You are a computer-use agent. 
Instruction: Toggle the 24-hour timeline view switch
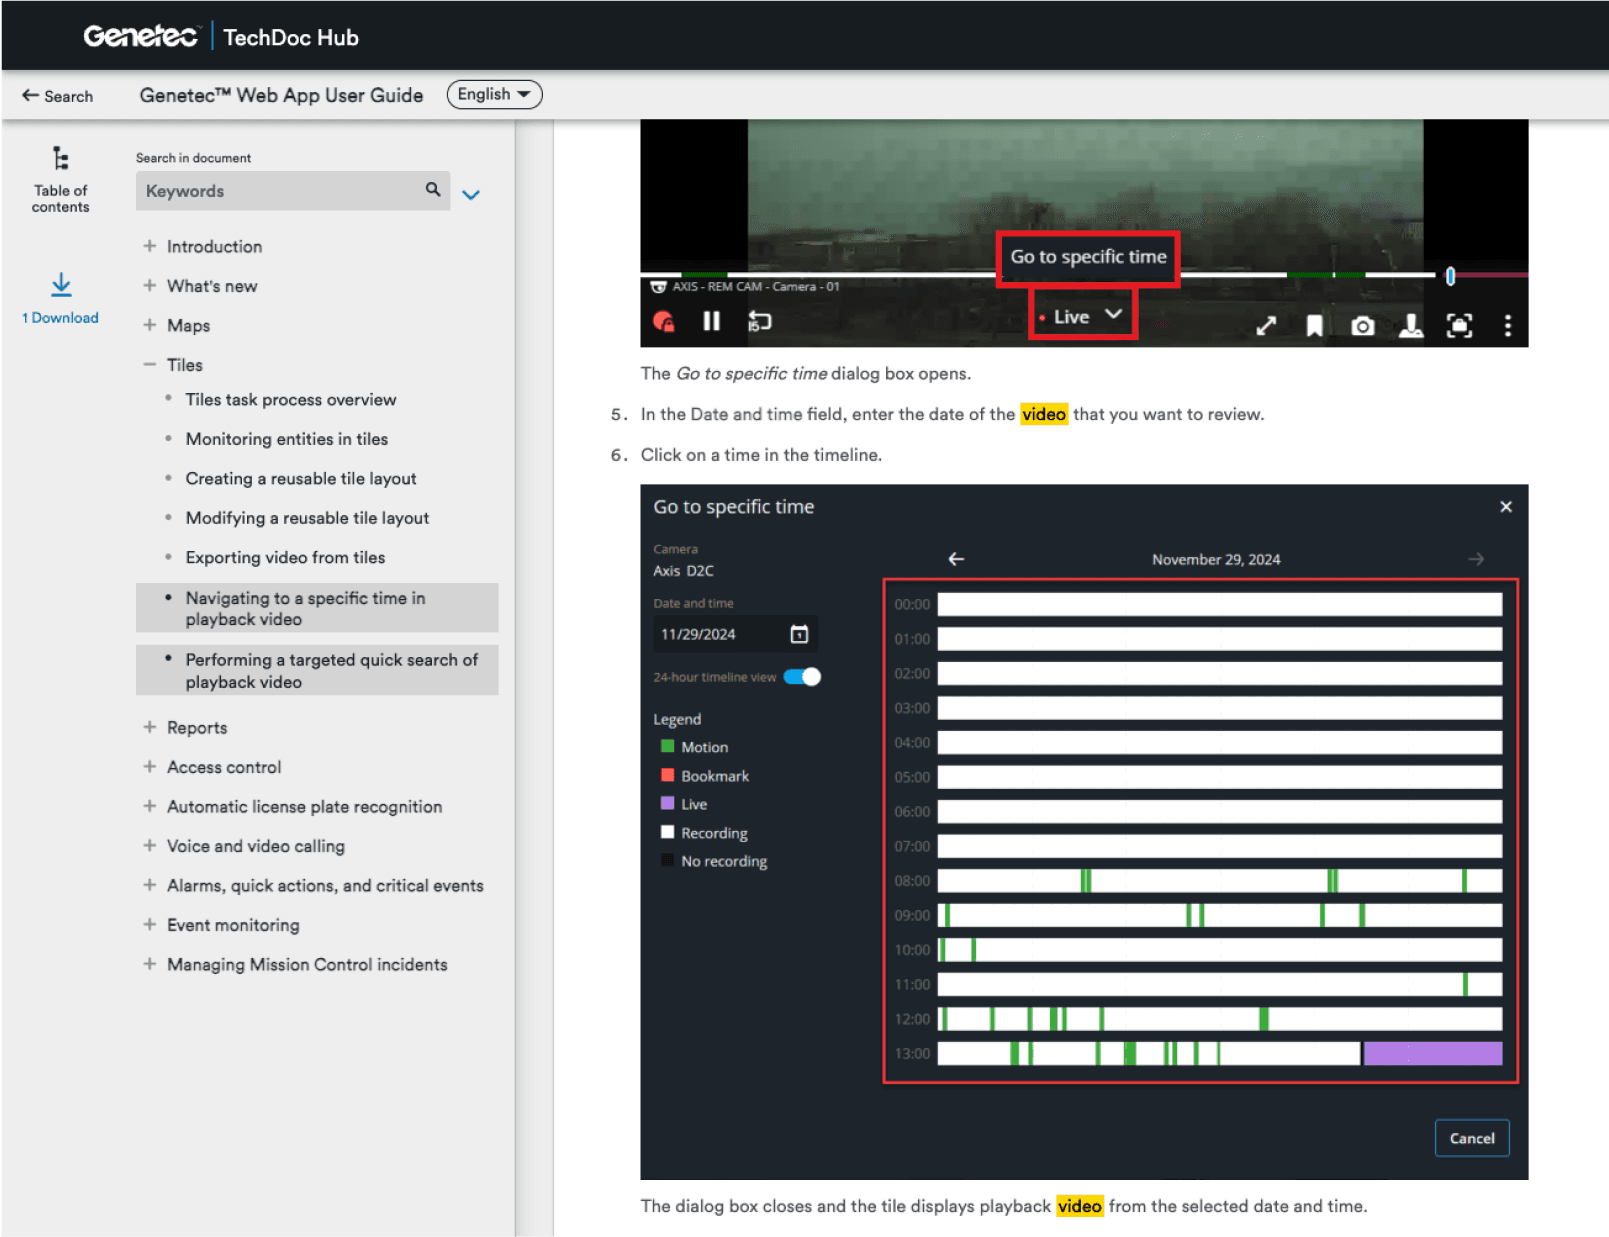(802, 677)
